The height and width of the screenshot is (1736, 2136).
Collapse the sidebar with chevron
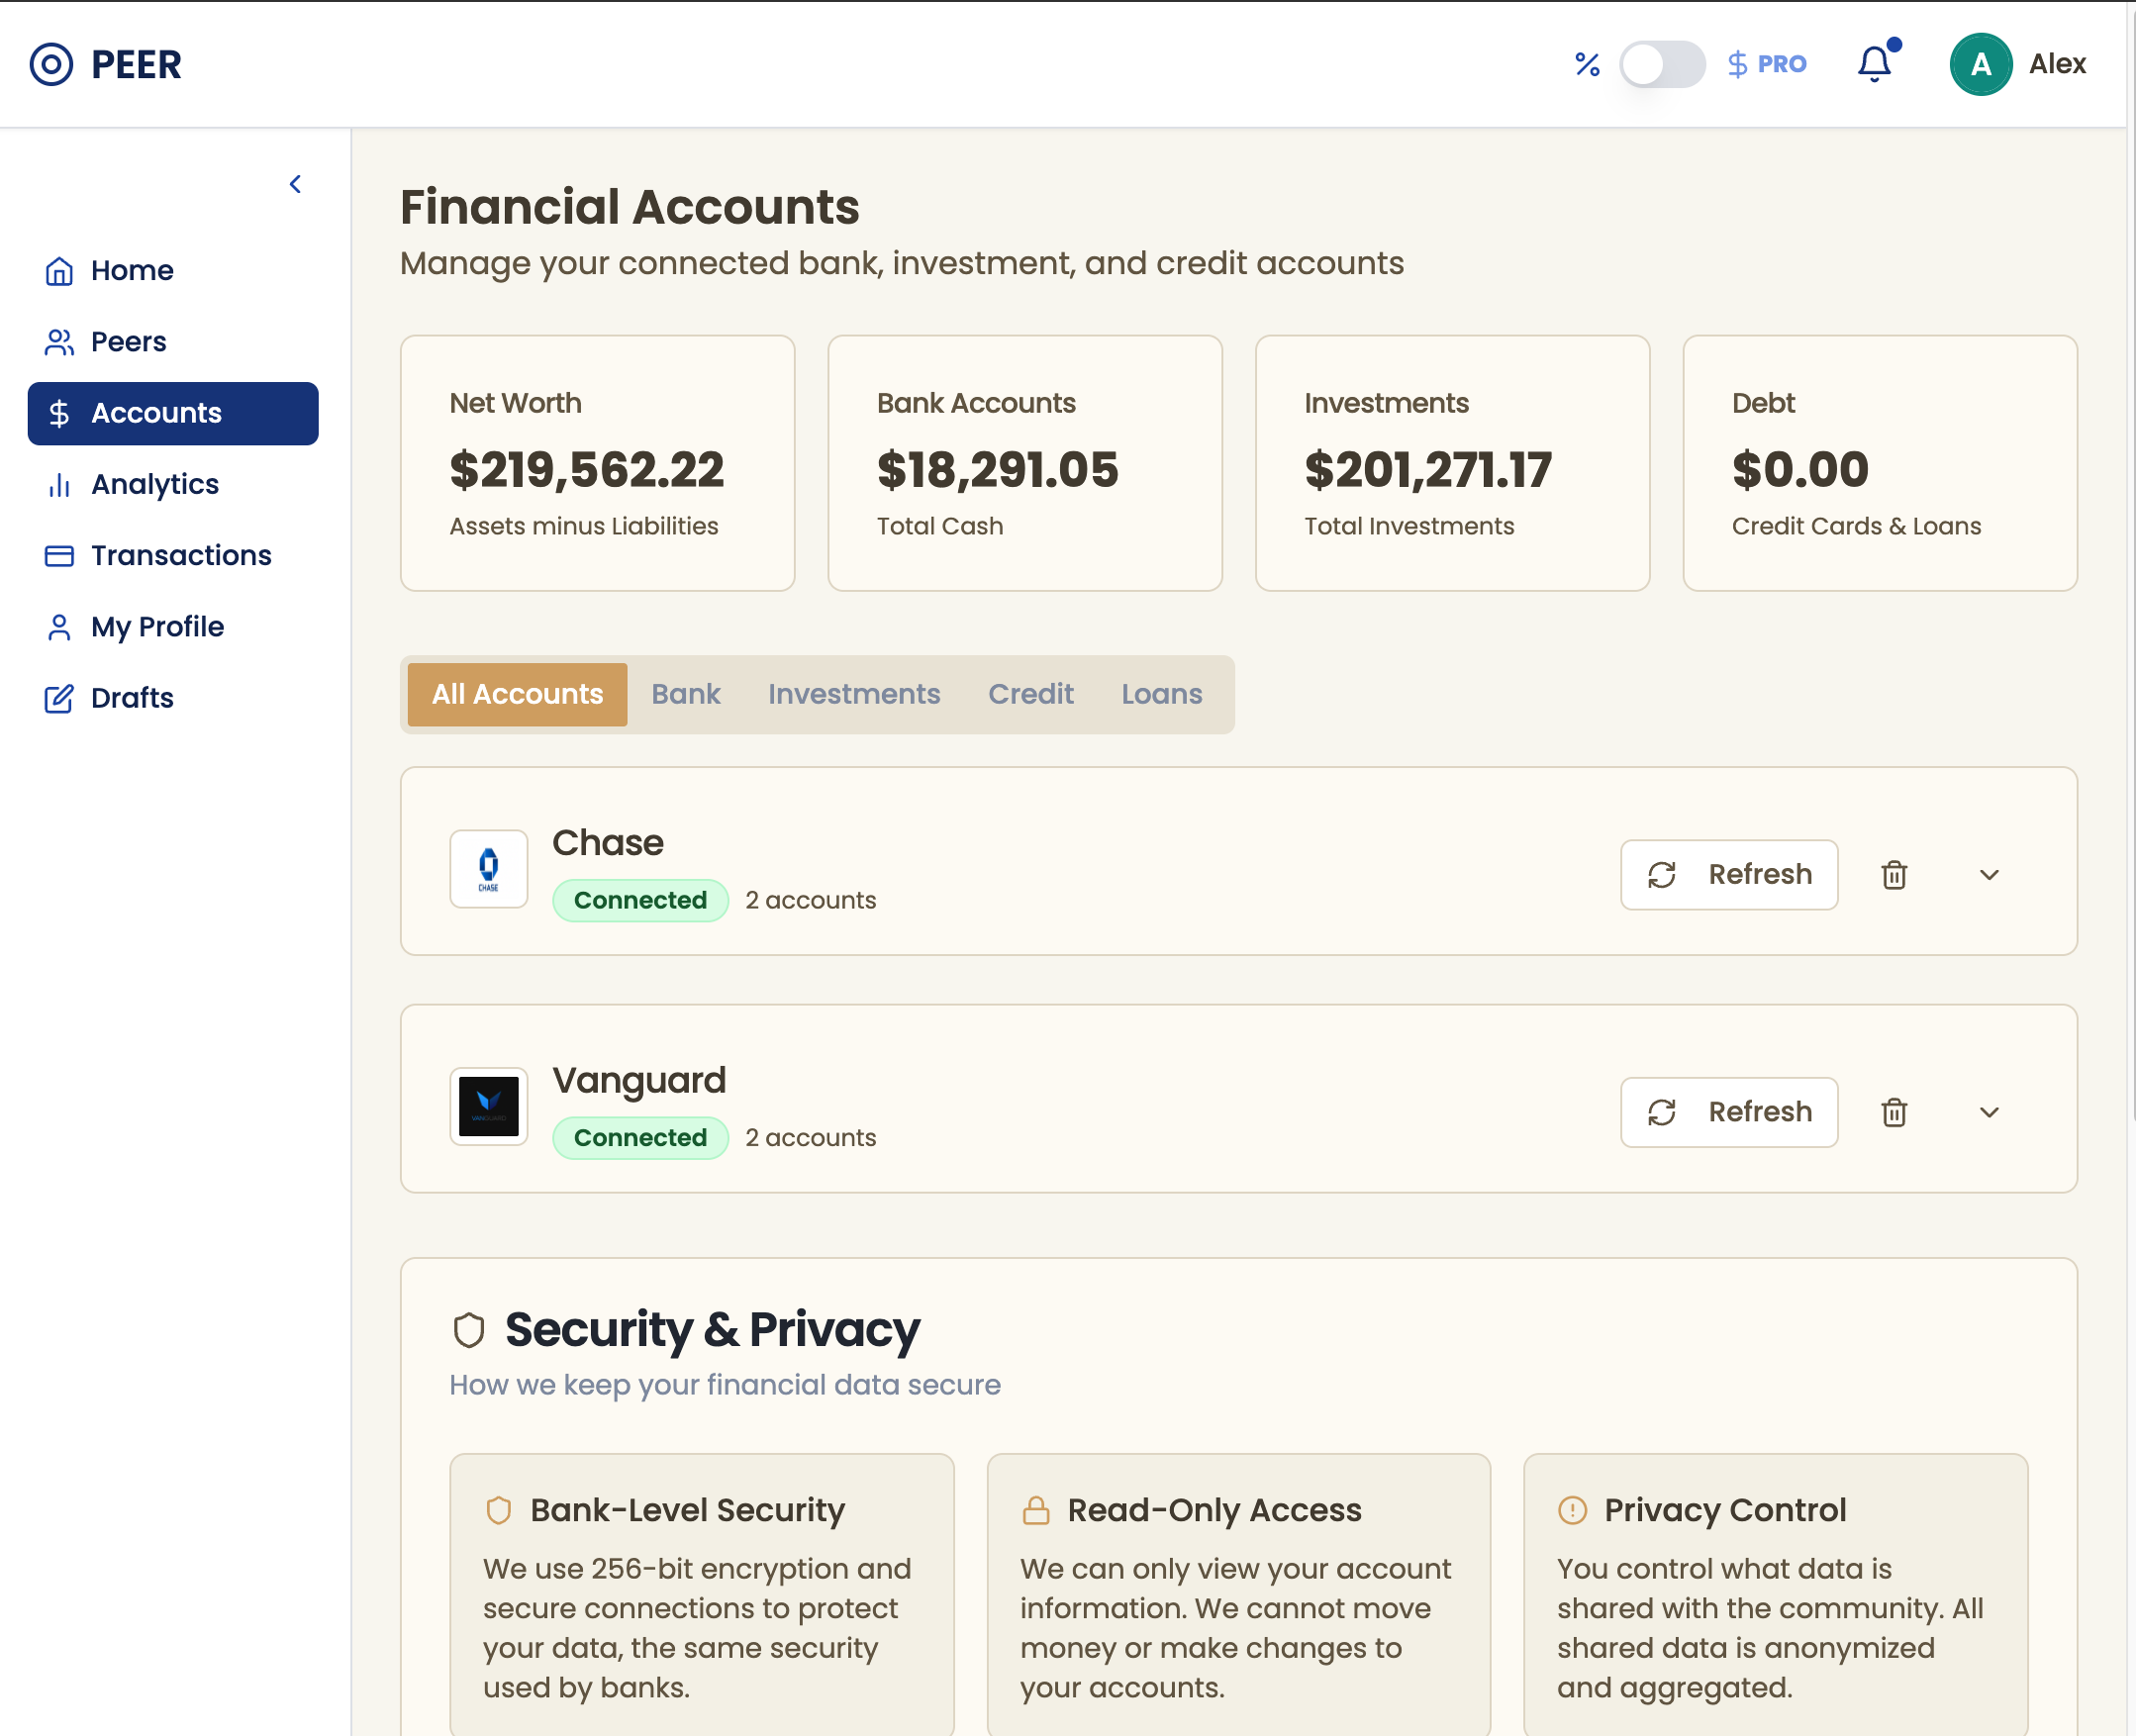click(x=295, y=184)
